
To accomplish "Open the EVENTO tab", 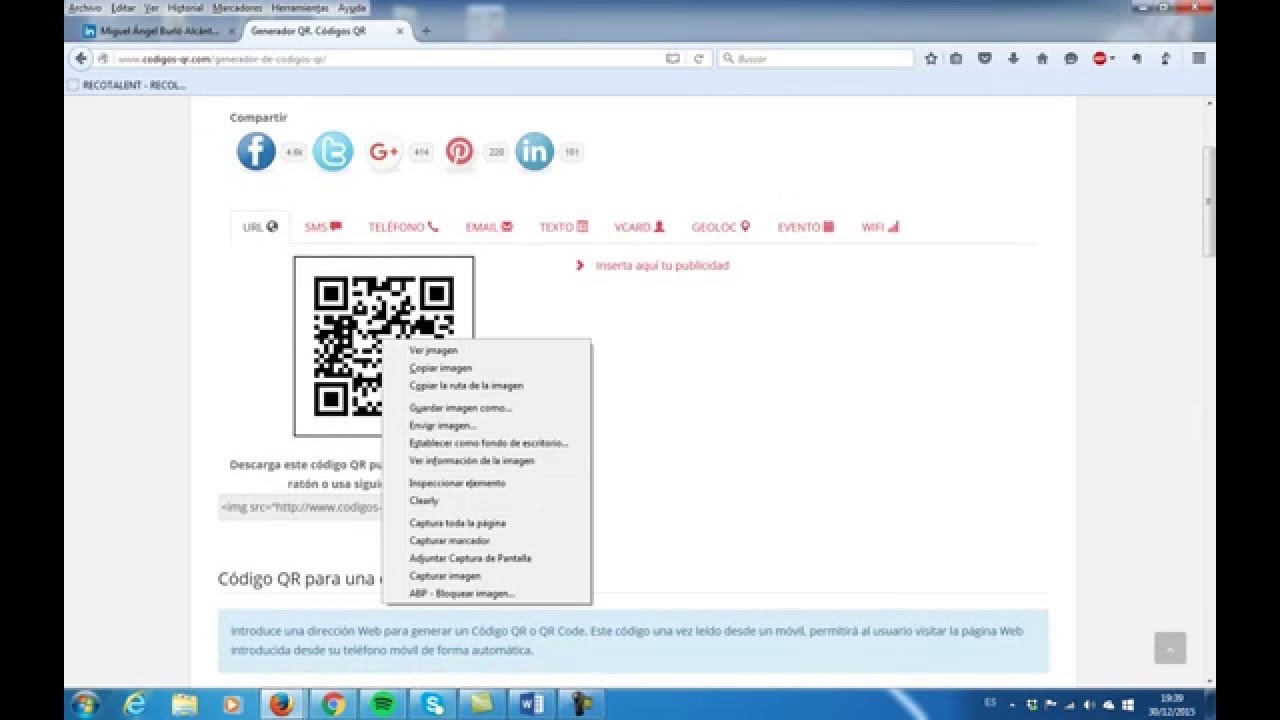I will [x=806, y=227].
